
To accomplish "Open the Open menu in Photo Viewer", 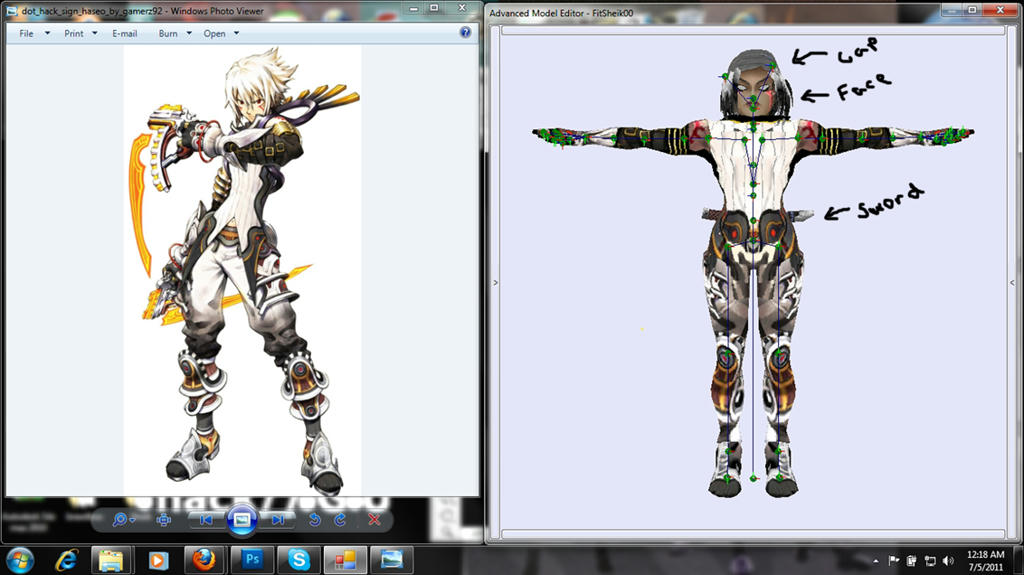I will (221, 33).
